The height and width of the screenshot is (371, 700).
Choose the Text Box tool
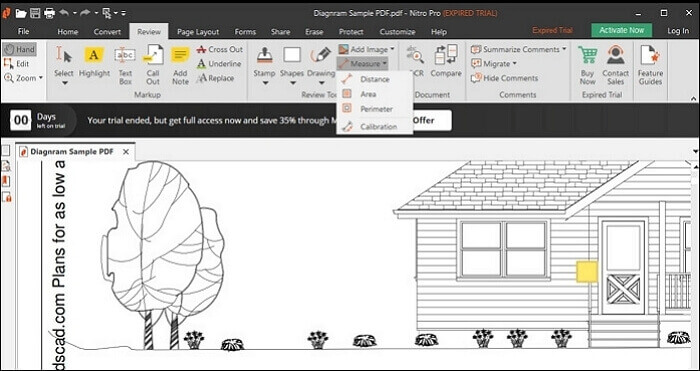125,65
